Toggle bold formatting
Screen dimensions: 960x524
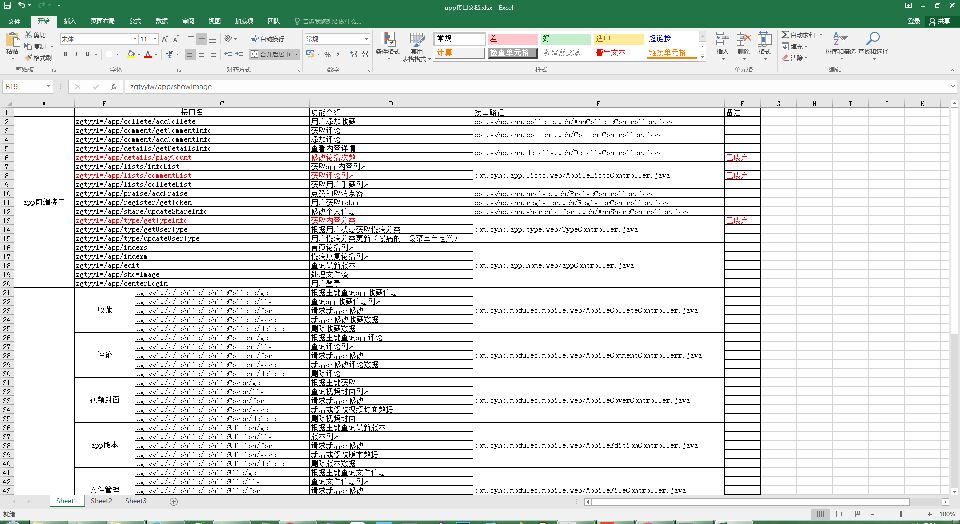pos(64,54)
